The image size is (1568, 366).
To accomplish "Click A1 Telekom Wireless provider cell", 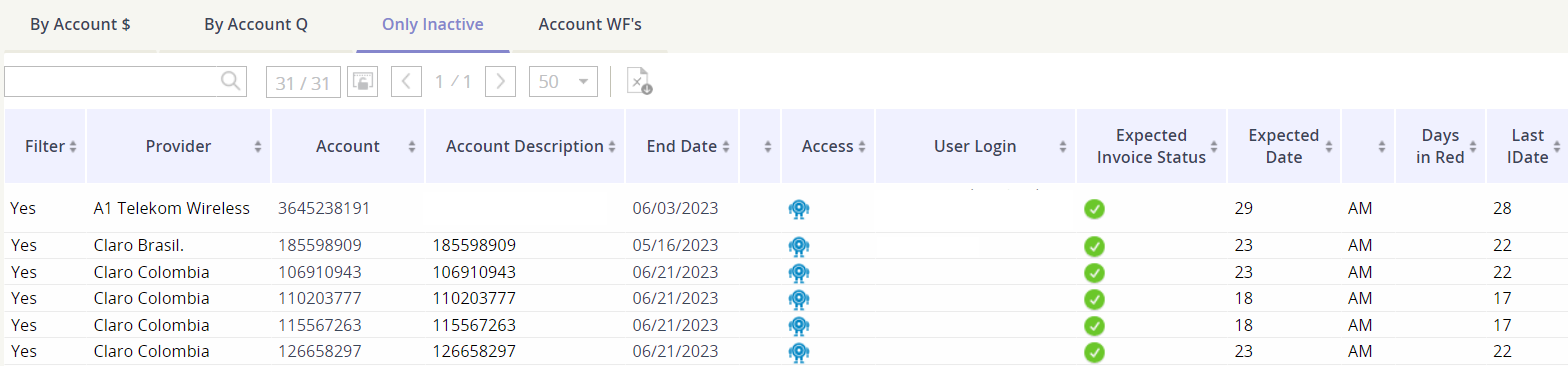I will point(171,208).
